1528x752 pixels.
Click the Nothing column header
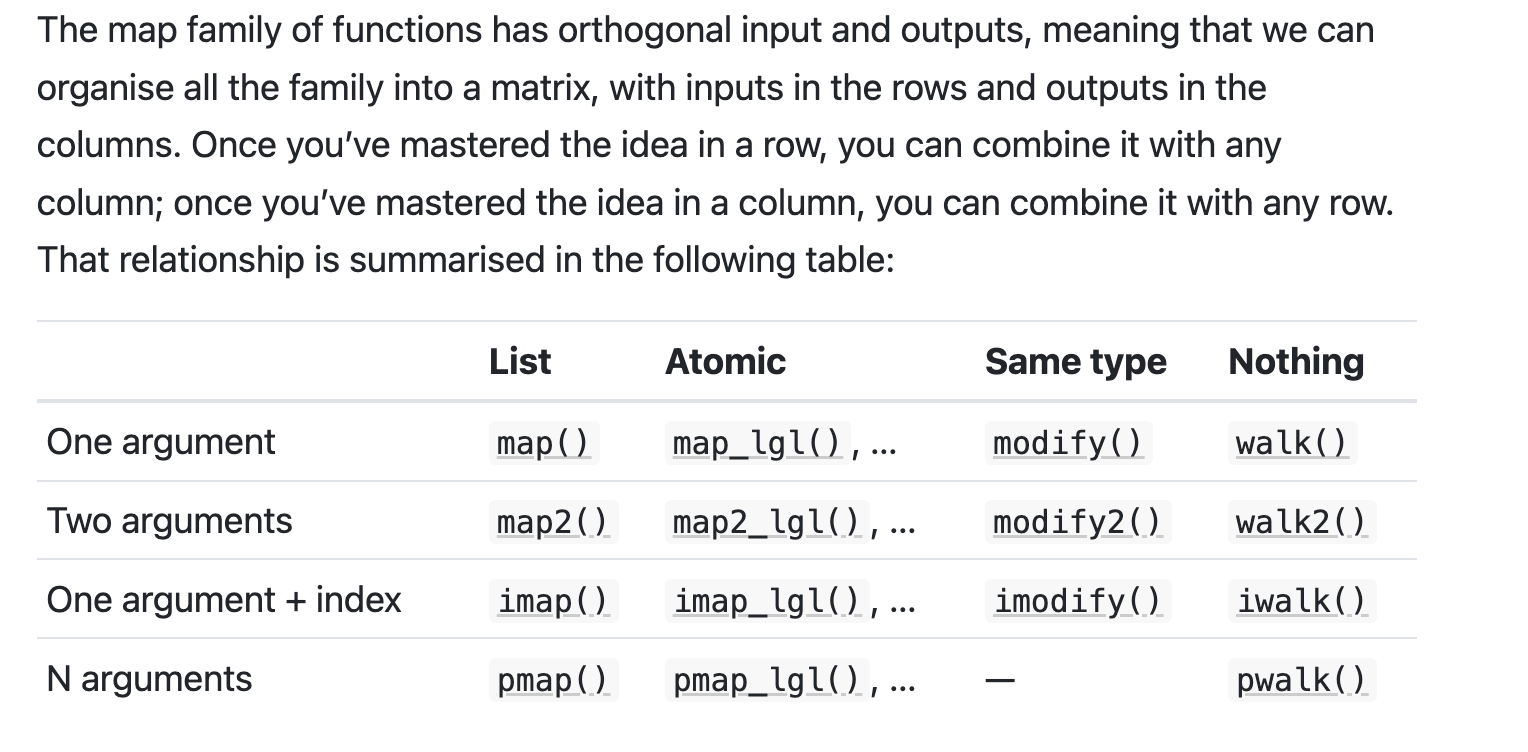pyautogui.click(x=1296, y=362)
